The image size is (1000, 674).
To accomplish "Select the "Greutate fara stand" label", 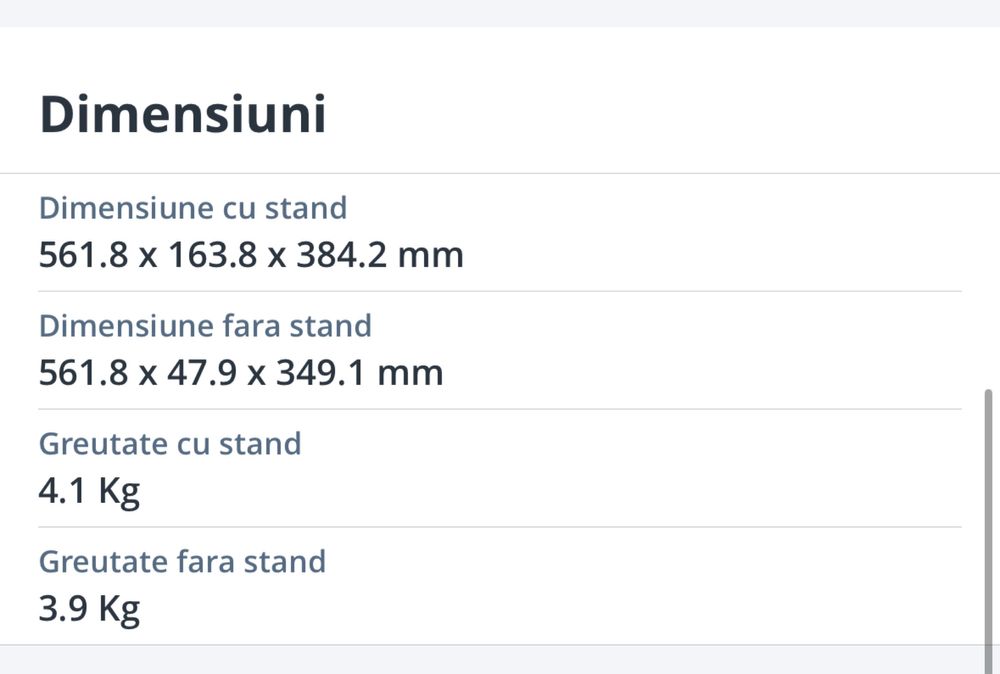I will [182, 561].
